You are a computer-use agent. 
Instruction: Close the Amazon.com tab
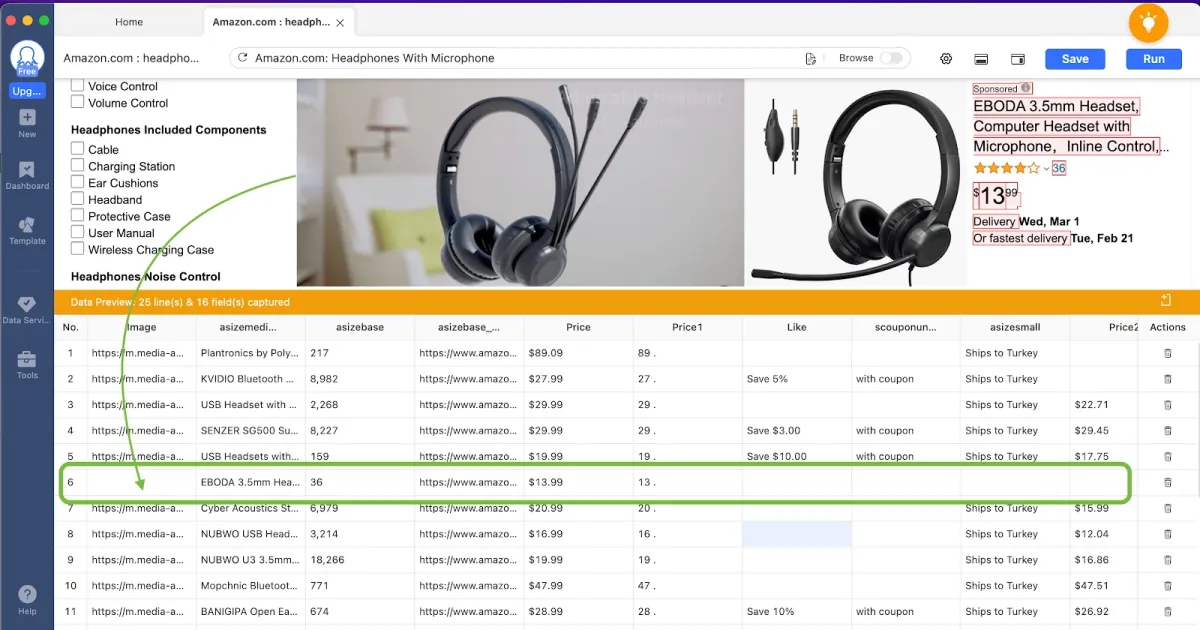(340, 22)
